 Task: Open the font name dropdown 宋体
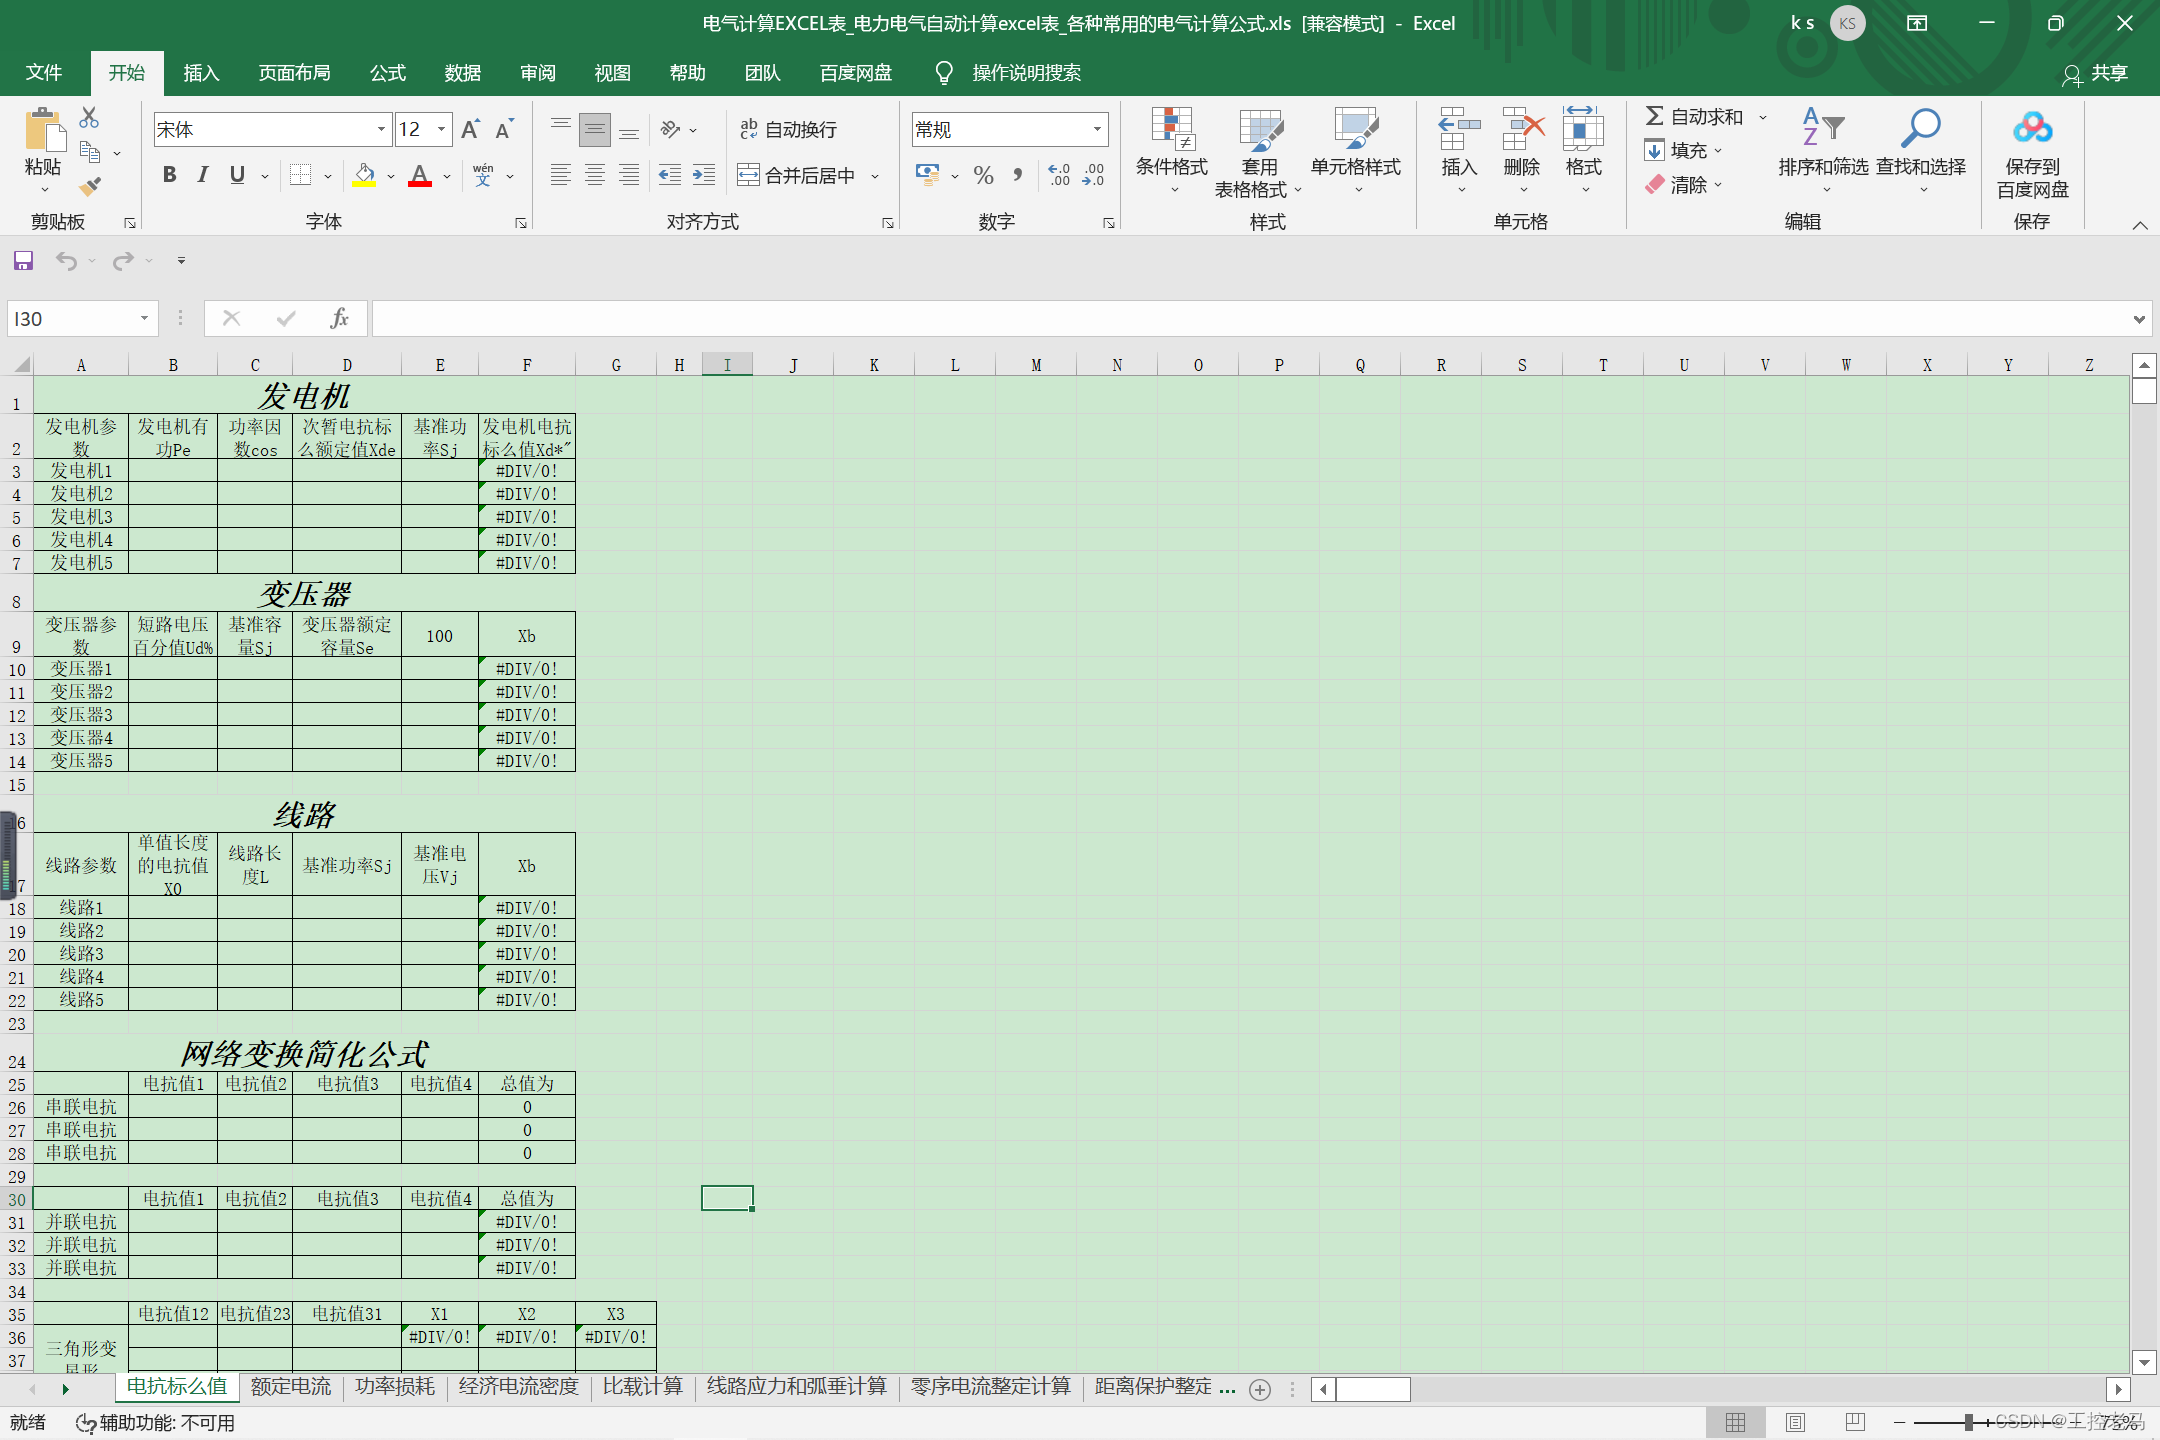(381, 130)
